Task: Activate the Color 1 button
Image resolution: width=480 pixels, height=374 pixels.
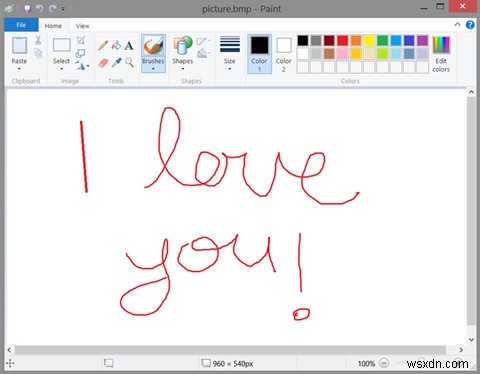Action: (259, 53)
